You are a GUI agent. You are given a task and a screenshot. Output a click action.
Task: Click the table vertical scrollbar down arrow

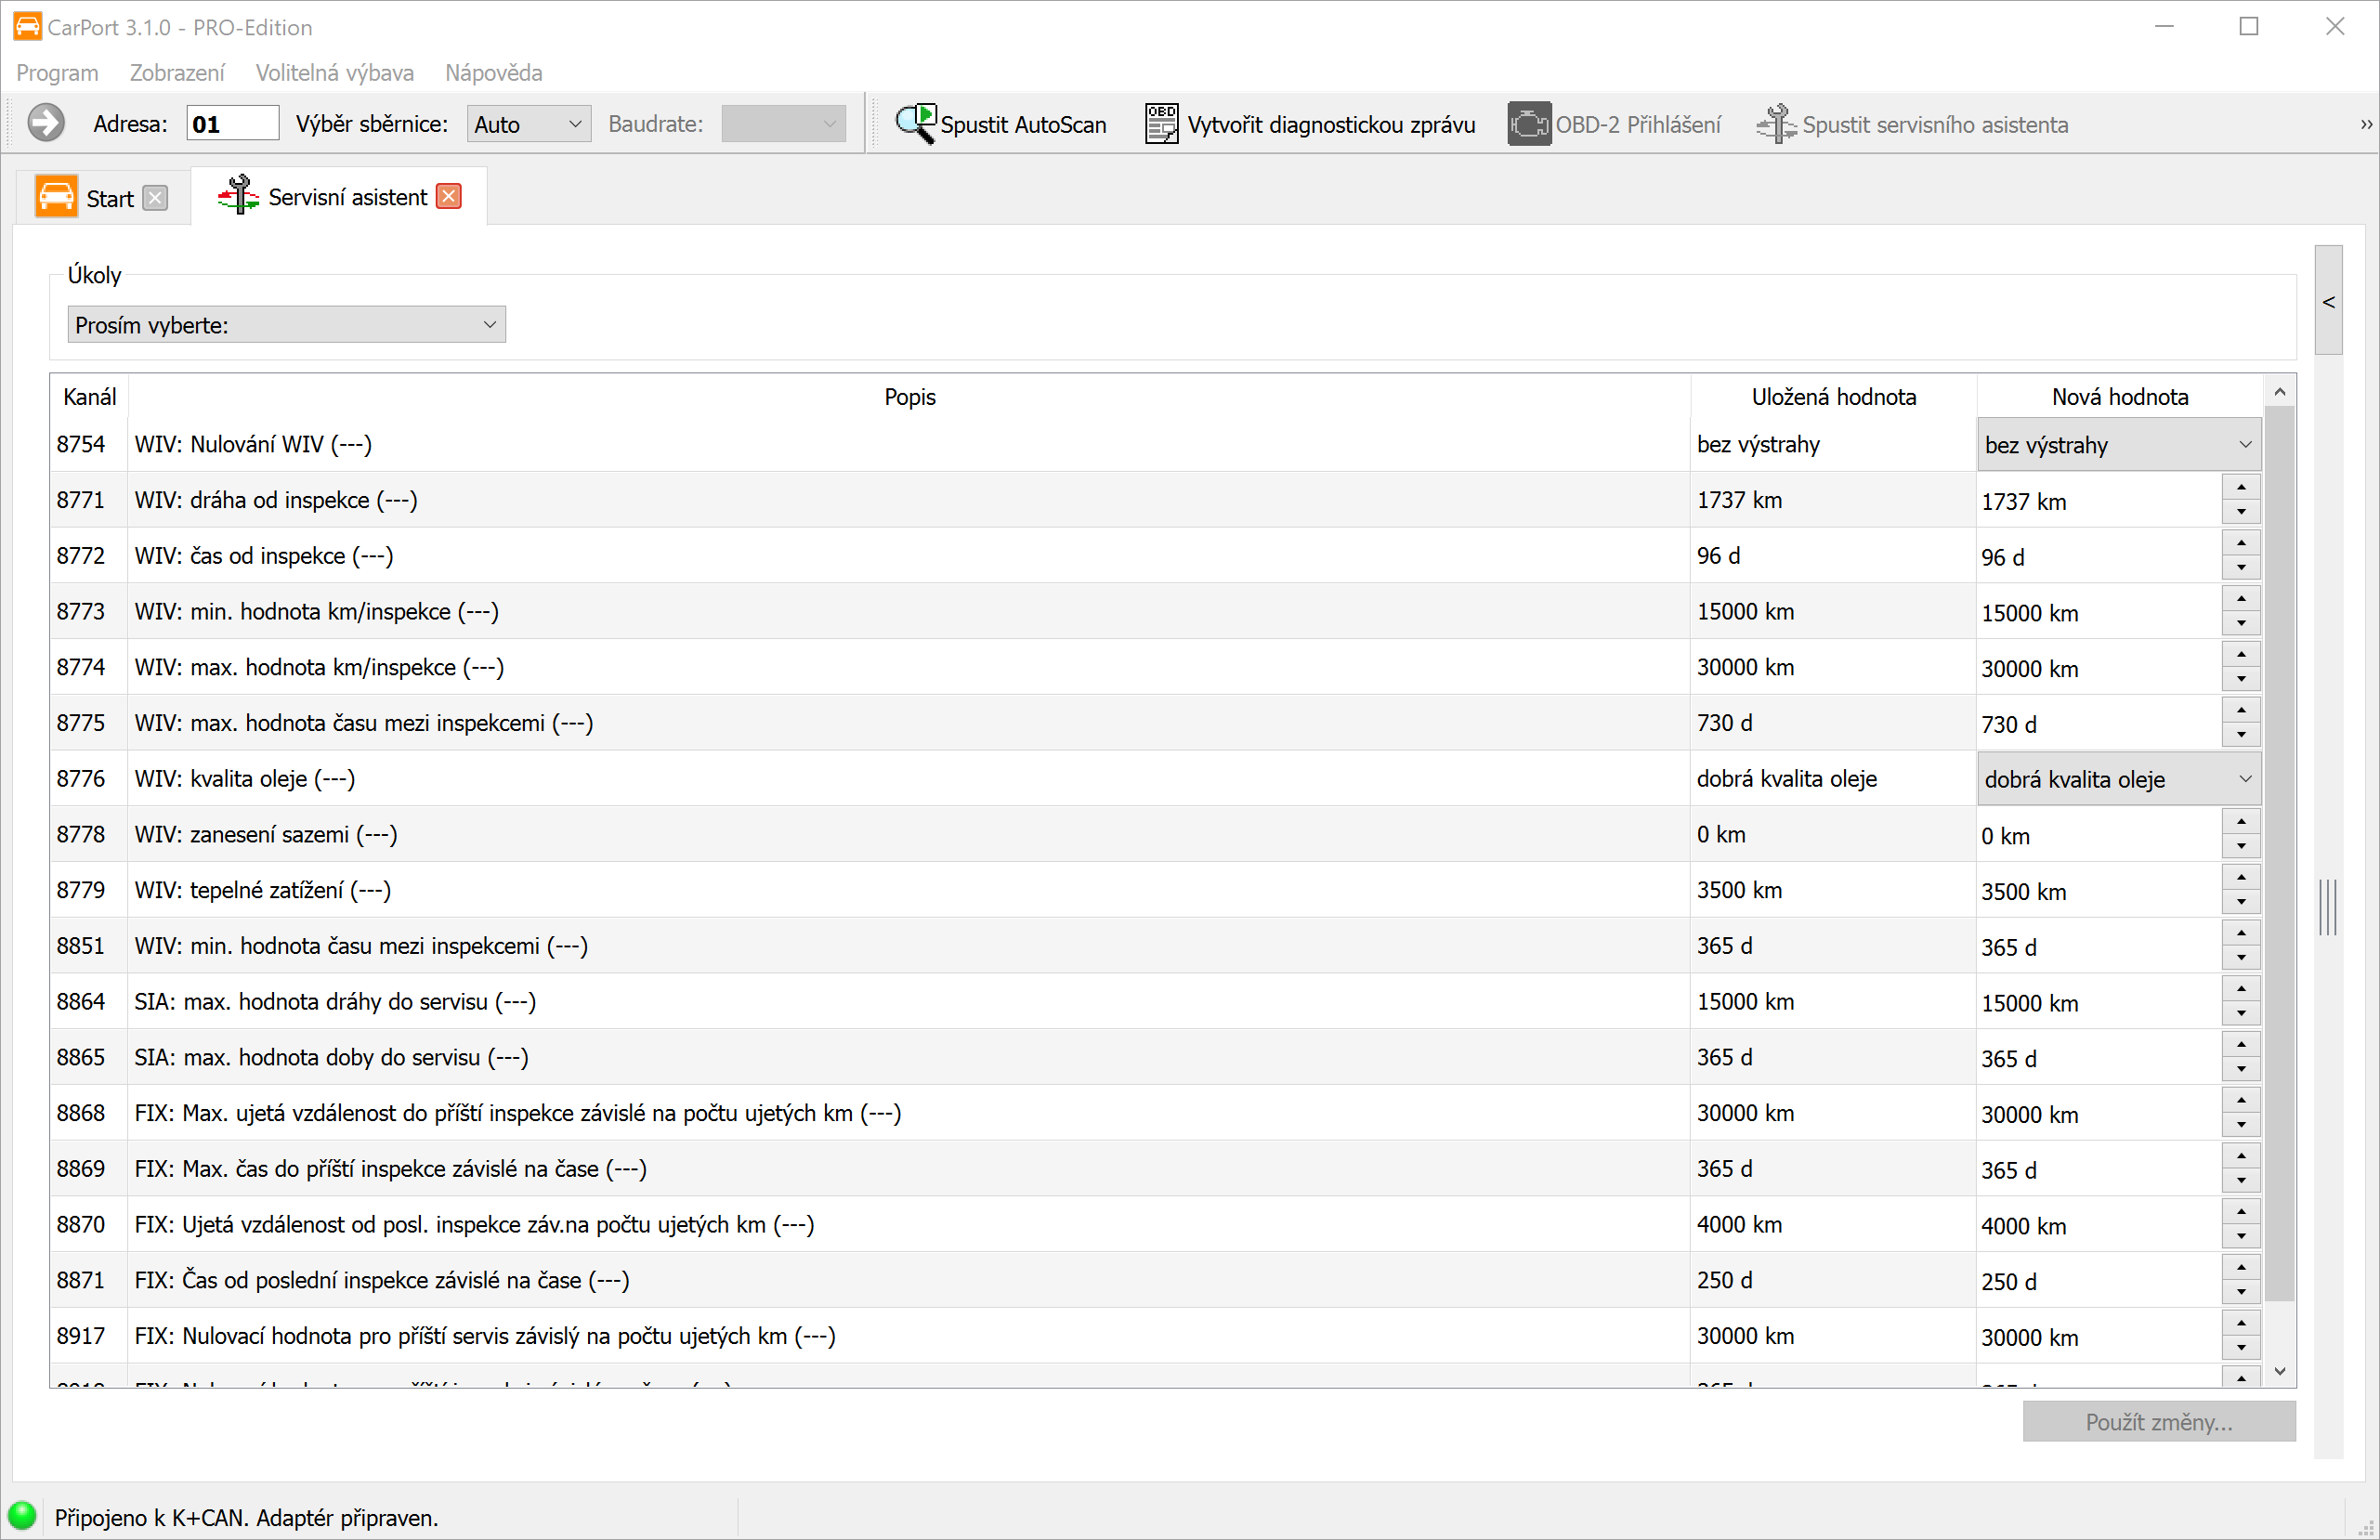2280,1372
